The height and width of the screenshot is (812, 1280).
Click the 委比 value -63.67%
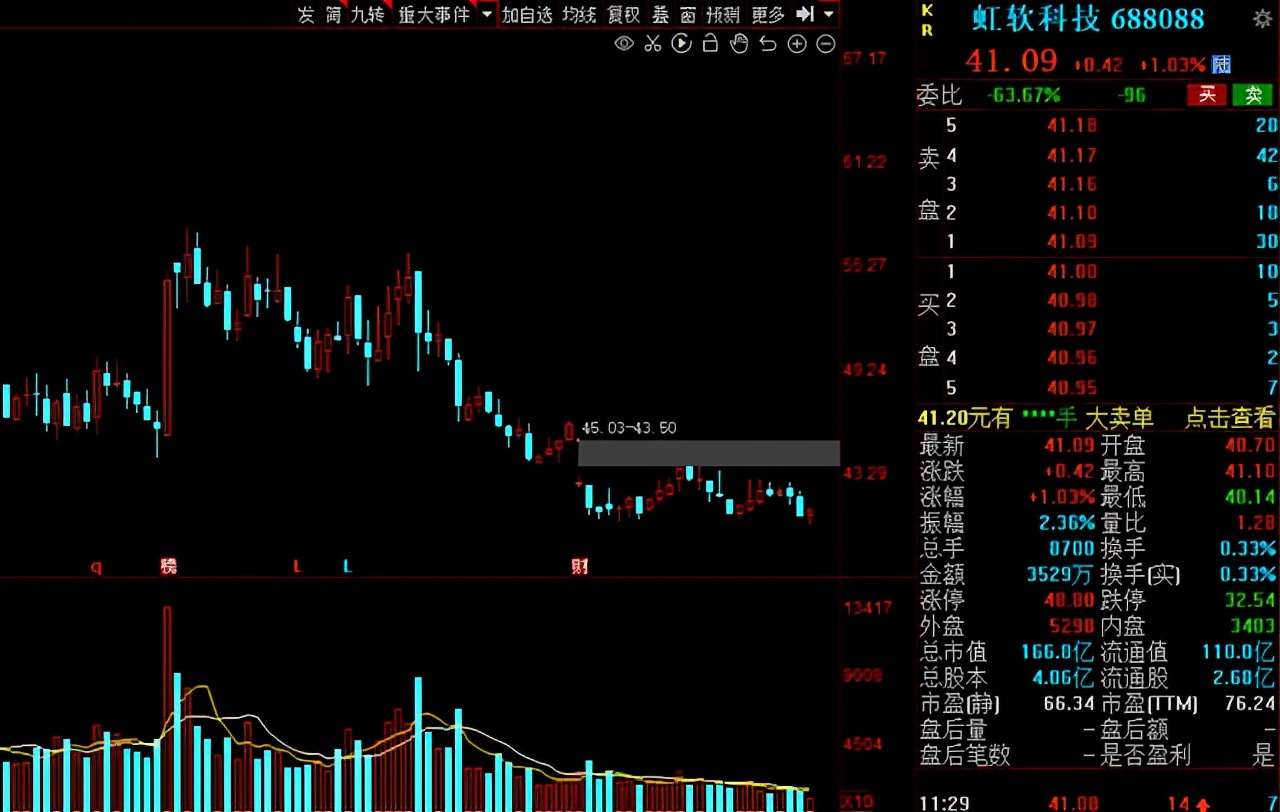click(x=1023, y=95)
